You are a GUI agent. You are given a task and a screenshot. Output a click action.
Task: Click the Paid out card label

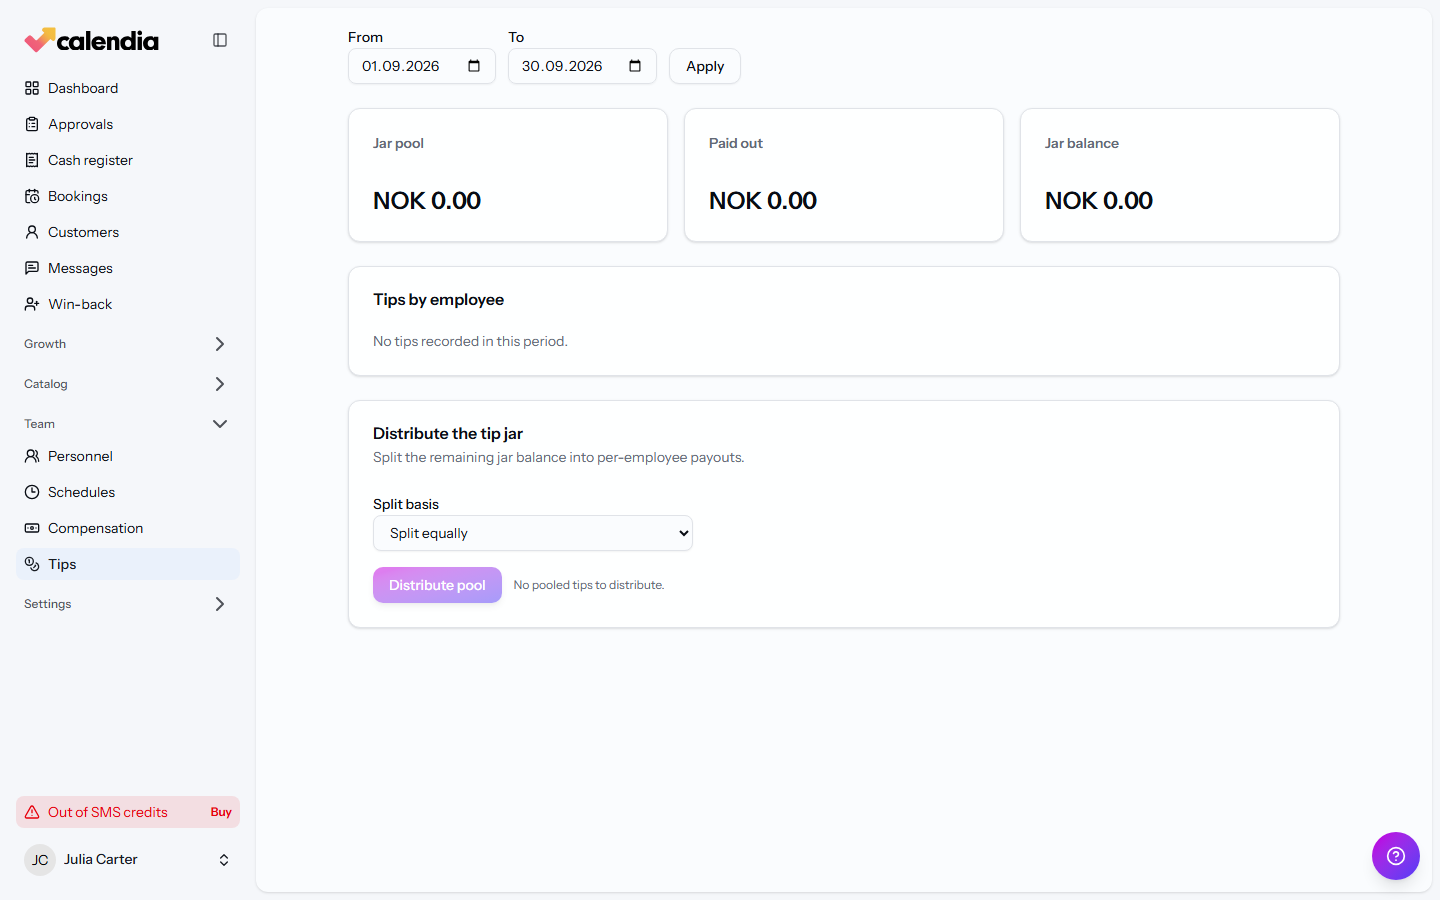(736, 143)
